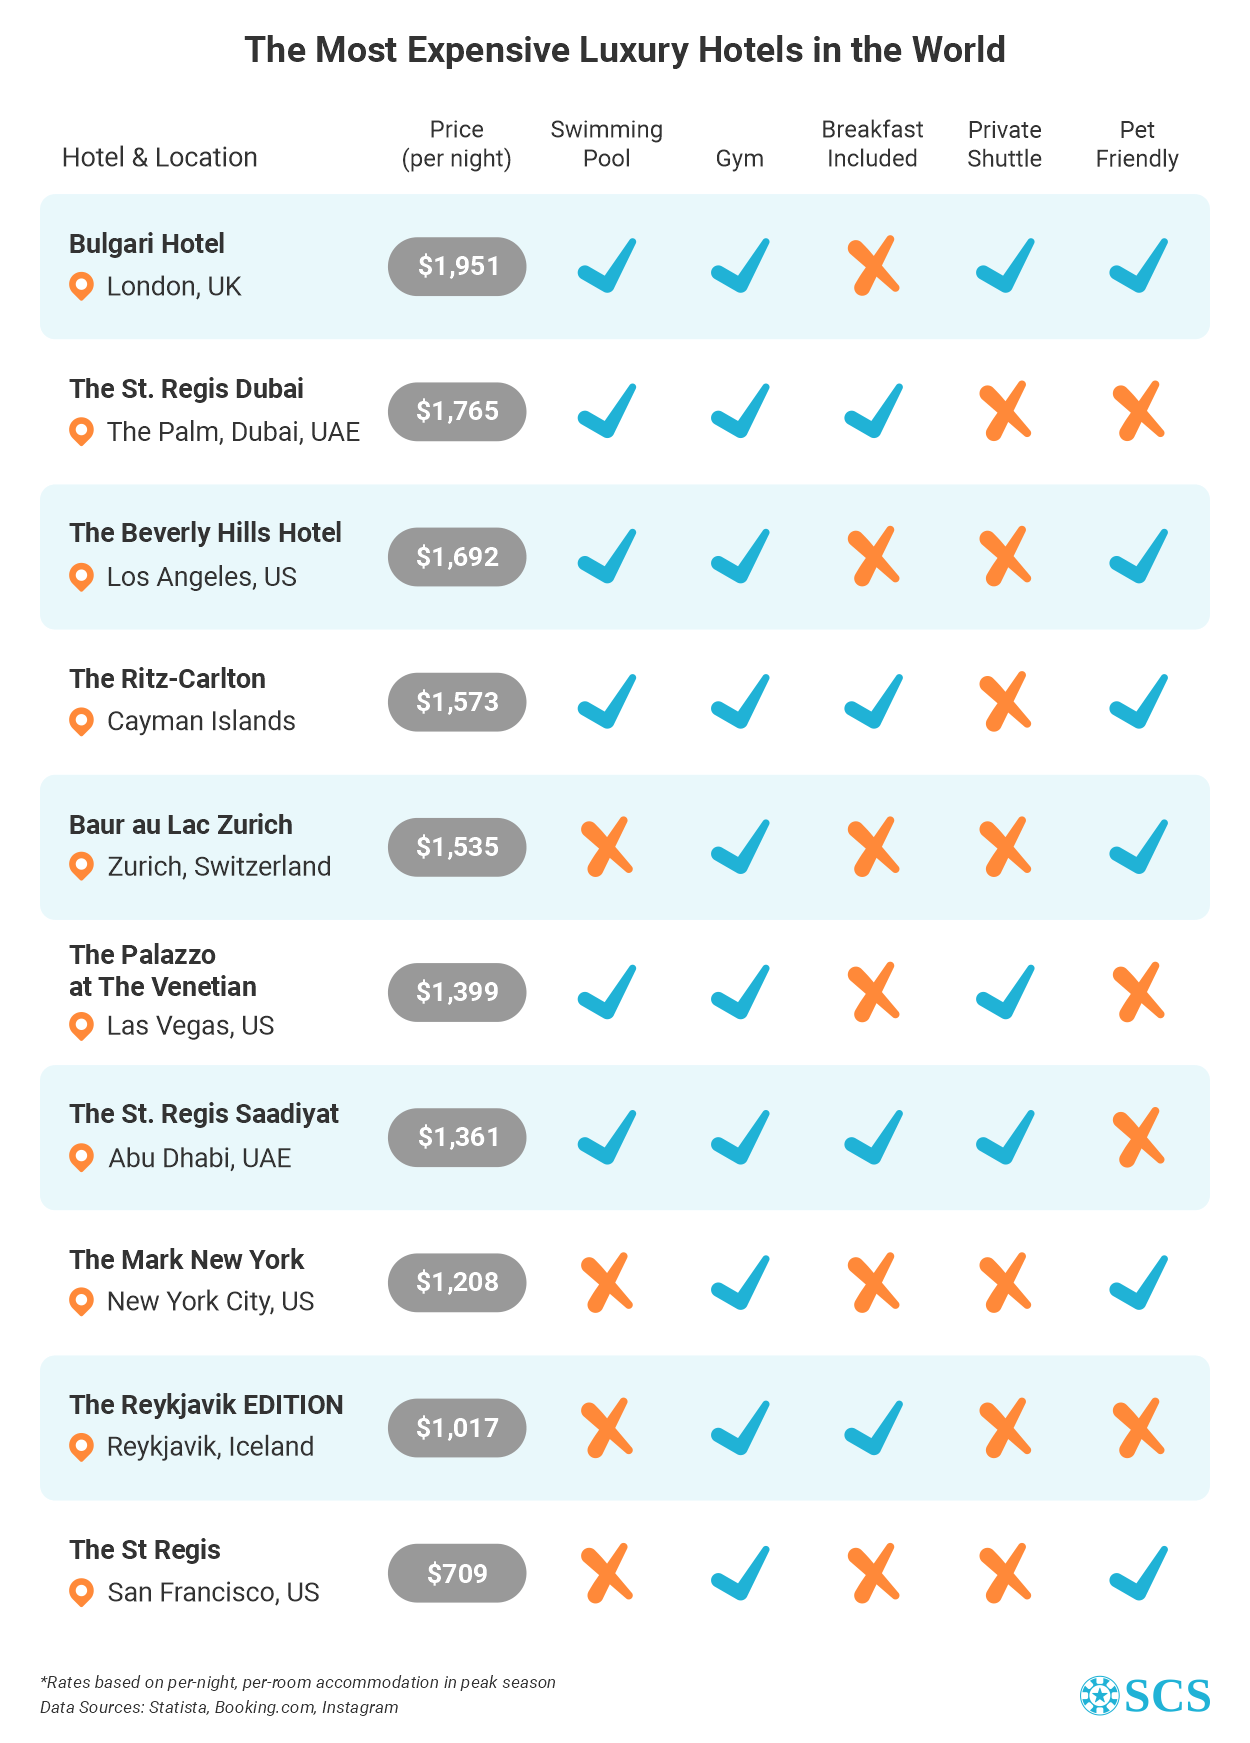The height and width of the screenshot is (1743, 1250).
Task: Click the Price (per night) column header
Action: pyautogui.click(x=457, y=144)
